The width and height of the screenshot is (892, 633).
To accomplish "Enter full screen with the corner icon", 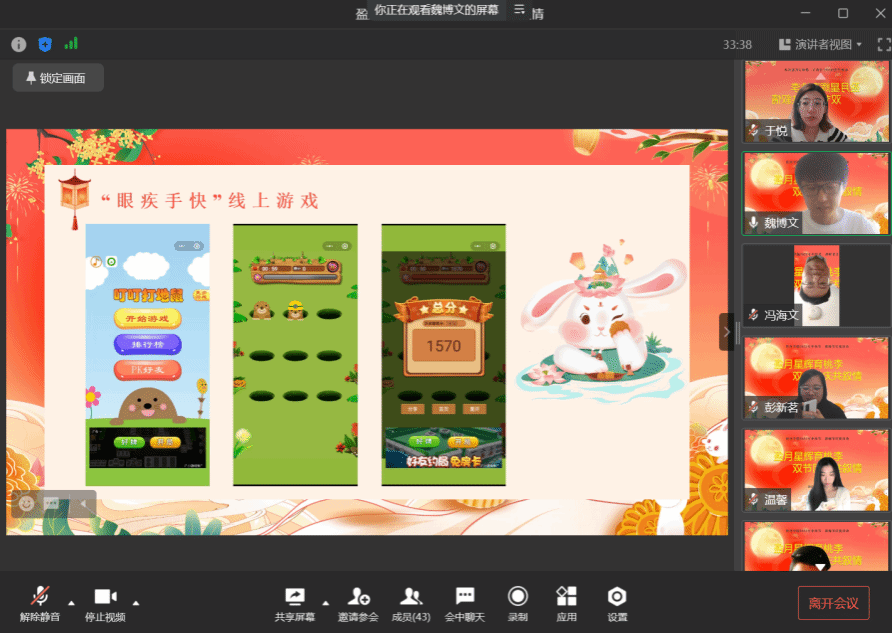I will [x=883, y=44].
